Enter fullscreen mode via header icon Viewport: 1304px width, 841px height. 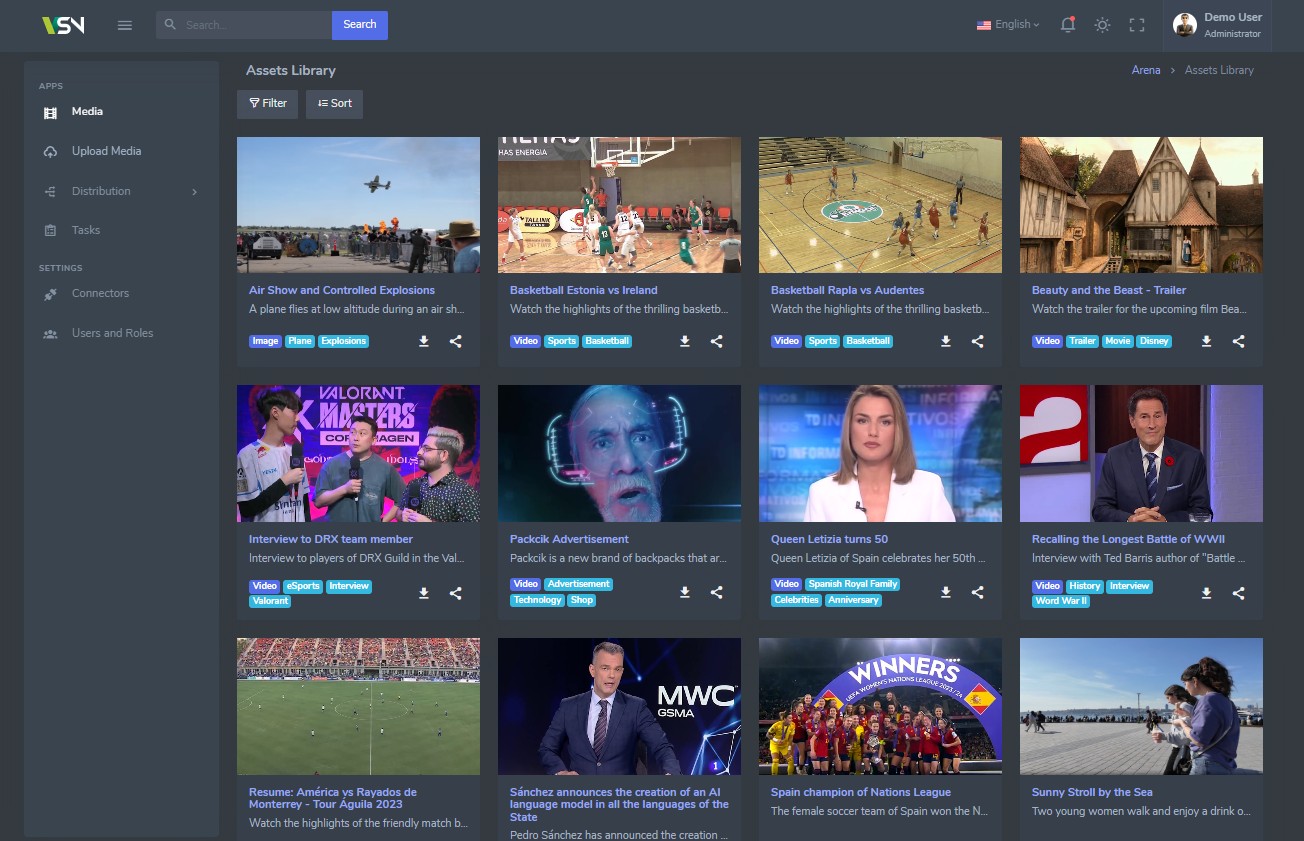(x=1136, y=25)
